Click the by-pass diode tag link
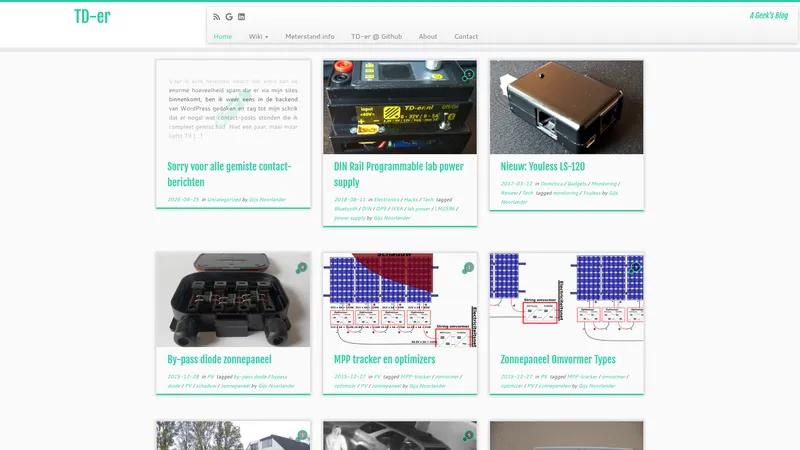 [x=250, y=377]
